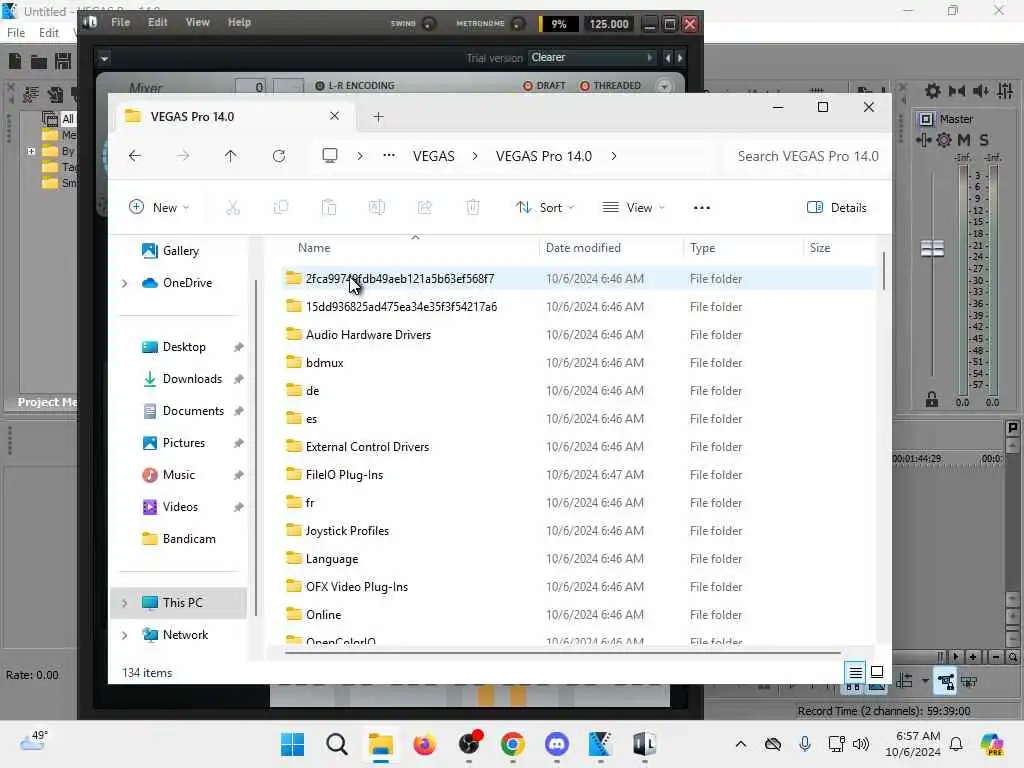Click the delete trash icon
The width and height of the screenshot is (1024, 768).
[473, 208]
